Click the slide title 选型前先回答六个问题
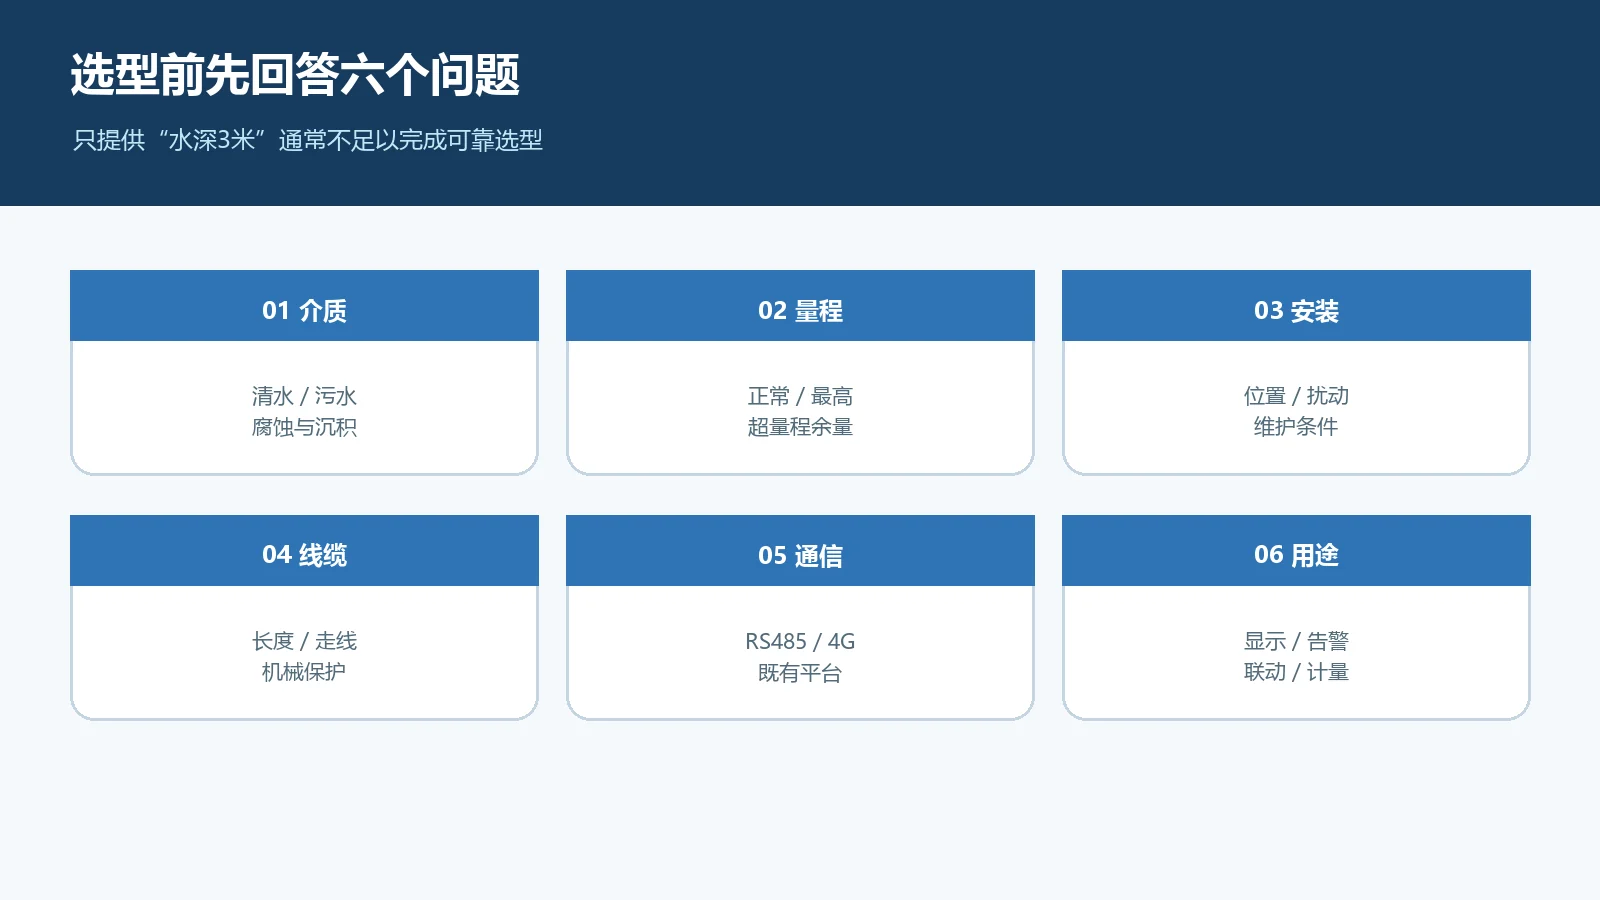The height and width of the screenshot is (900, 1600). pos(295,75)
